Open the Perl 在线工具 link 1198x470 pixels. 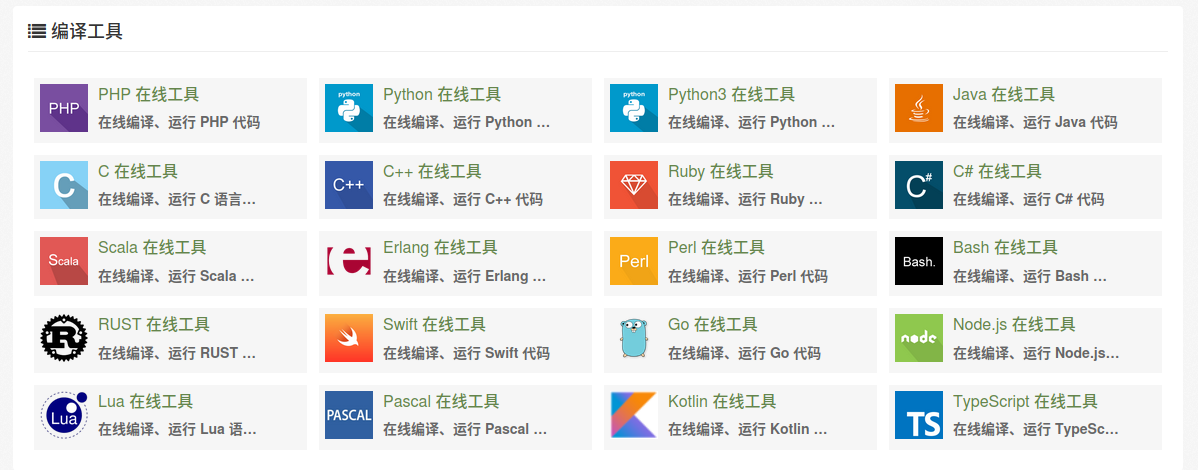tap(716, 248)
